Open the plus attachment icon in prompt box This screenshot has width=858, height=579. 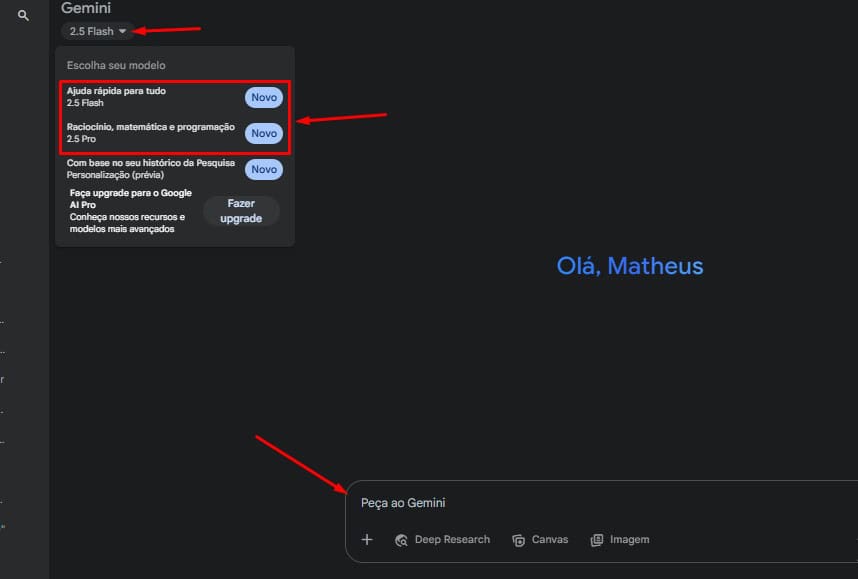point(367,540)
